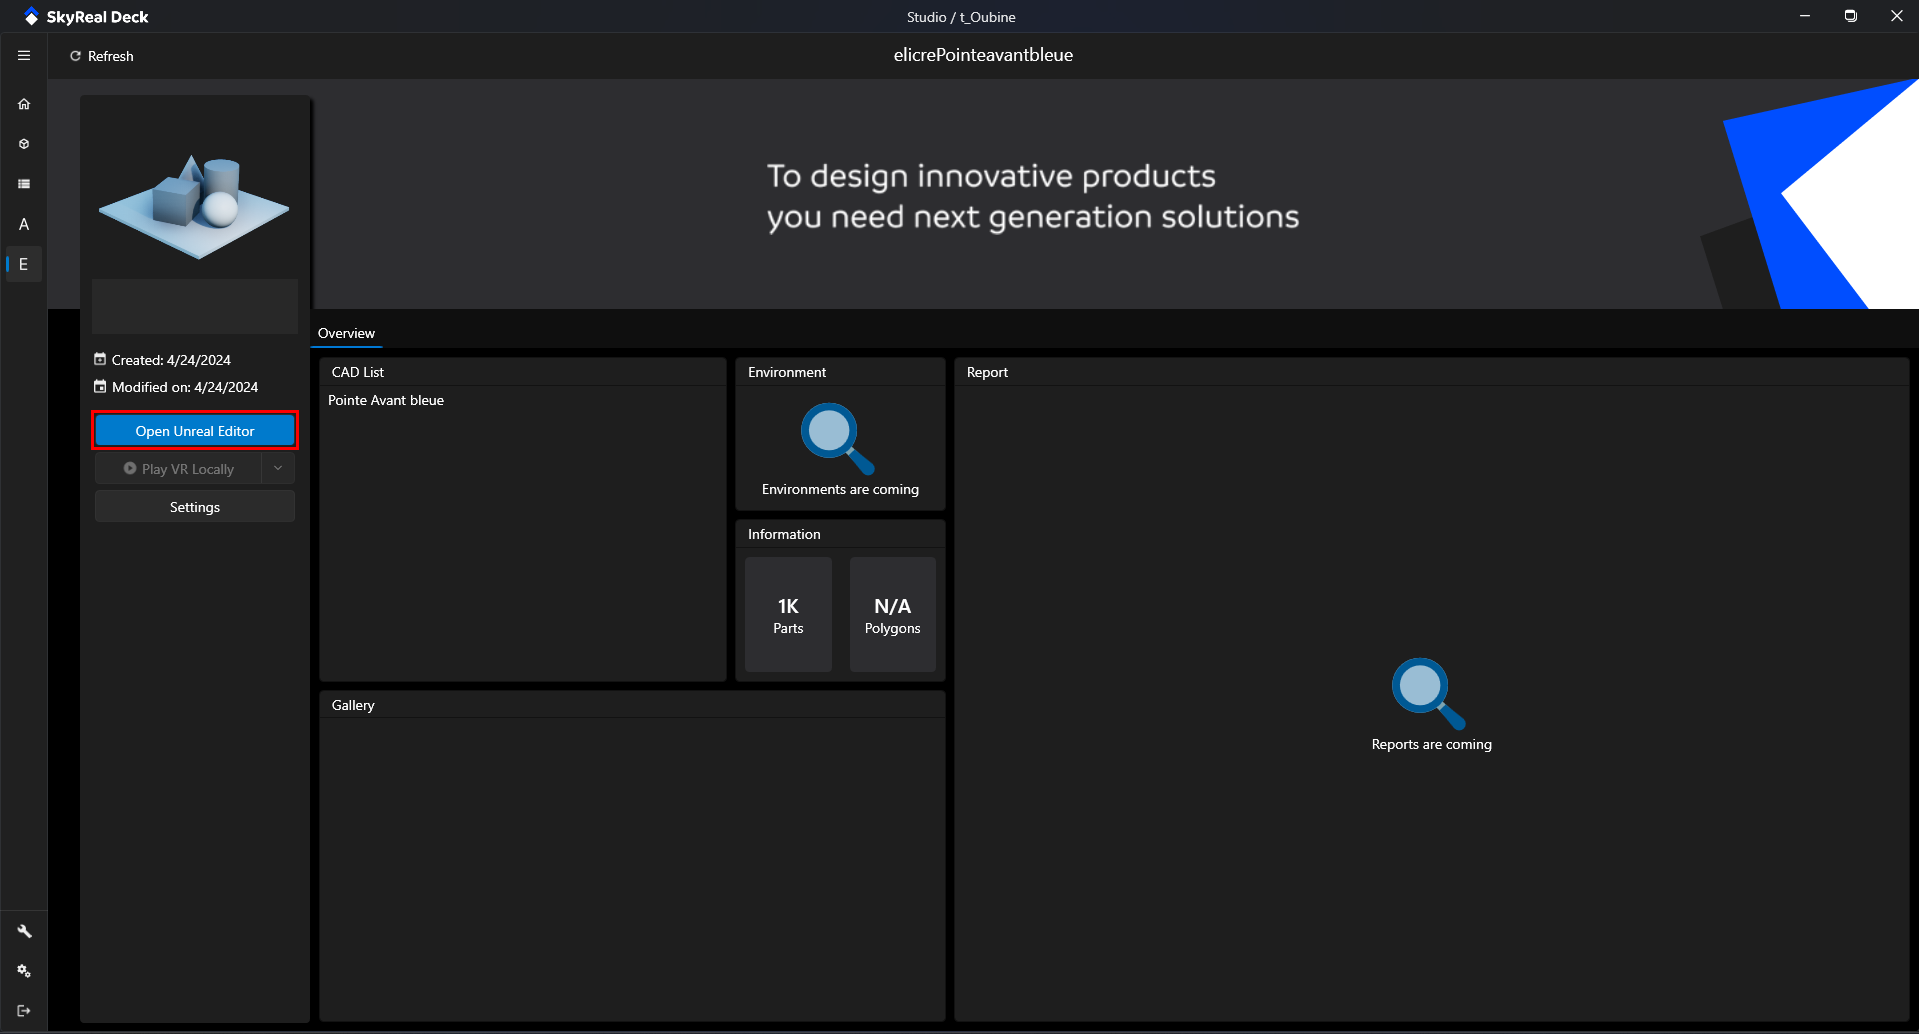Click the Refresh button
1919x1034 pixels.
tap(101, 56)
